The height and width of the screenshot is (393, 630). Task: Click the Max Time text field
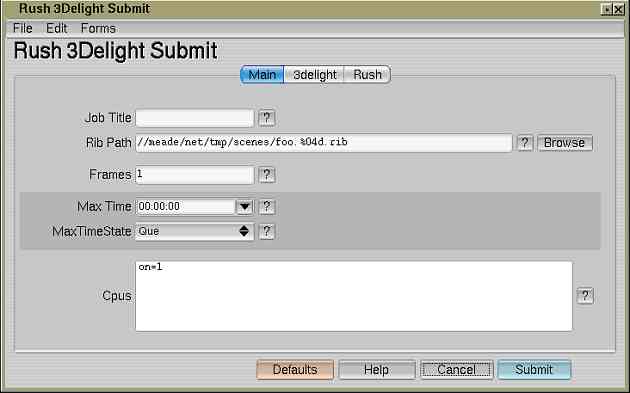coord(186,207)
